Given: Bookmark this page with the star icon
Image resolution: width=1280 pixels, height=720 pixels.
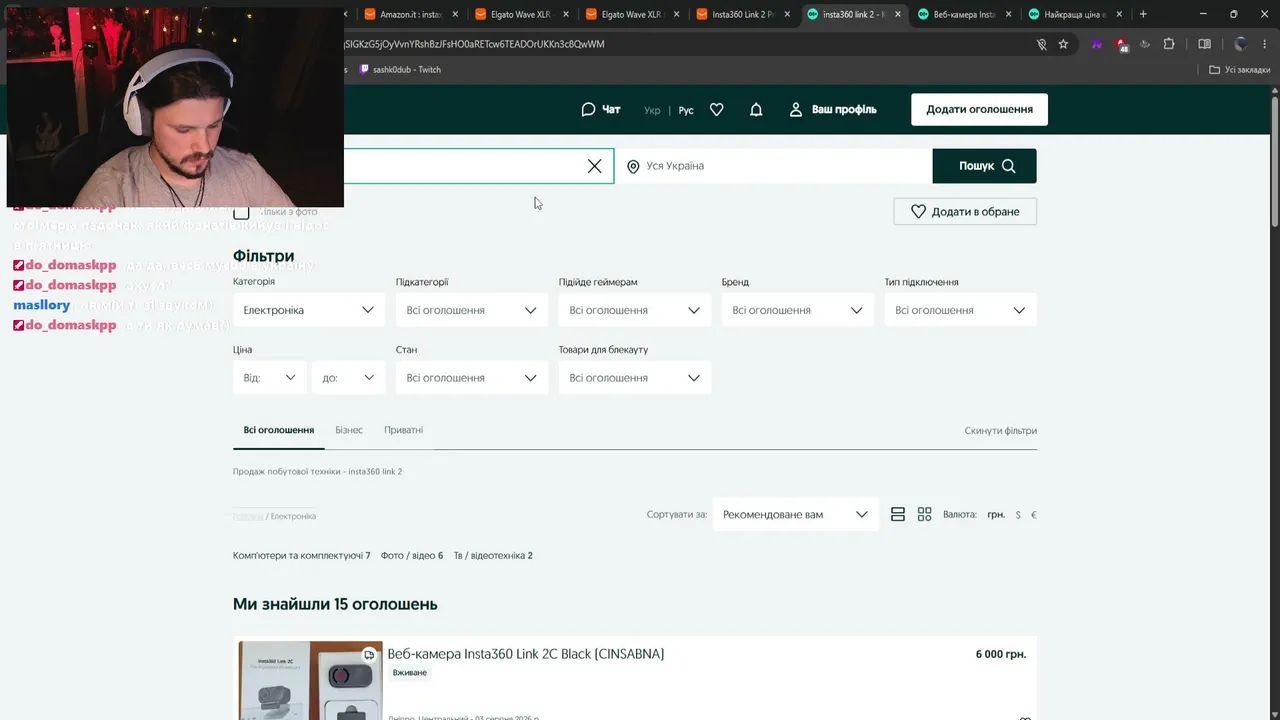Looking at the screenshot, I should point(1063,44).
